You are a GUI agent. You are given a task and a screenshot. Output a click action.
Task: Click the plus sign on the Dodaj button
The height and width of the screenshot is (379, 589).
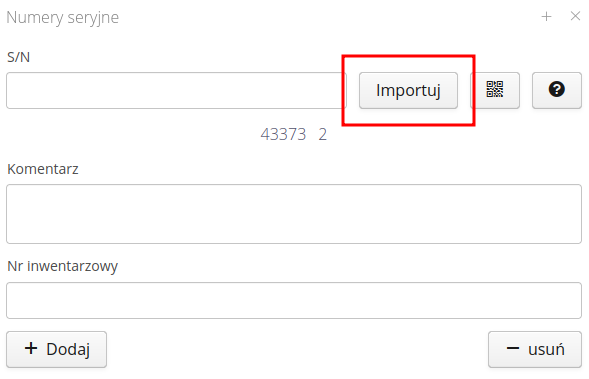click(31, 349)
